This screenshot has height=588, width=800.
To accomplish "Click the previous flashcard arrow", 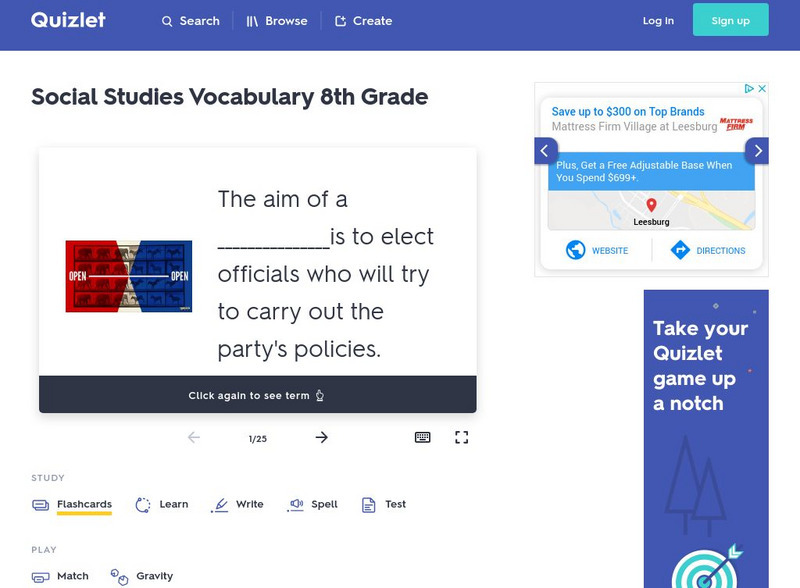I will pyautogui.click(x=194, y=437).
